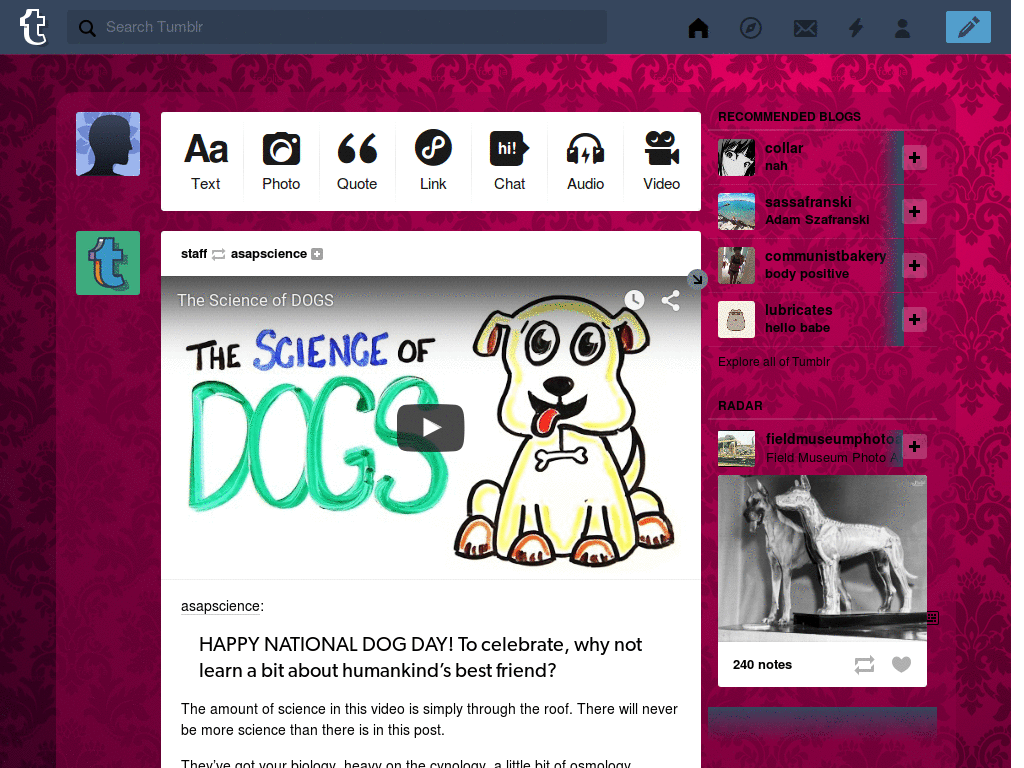Click the video pop-out arrow icon
This screenshot has height=768, width=1024.
[697, 280]
